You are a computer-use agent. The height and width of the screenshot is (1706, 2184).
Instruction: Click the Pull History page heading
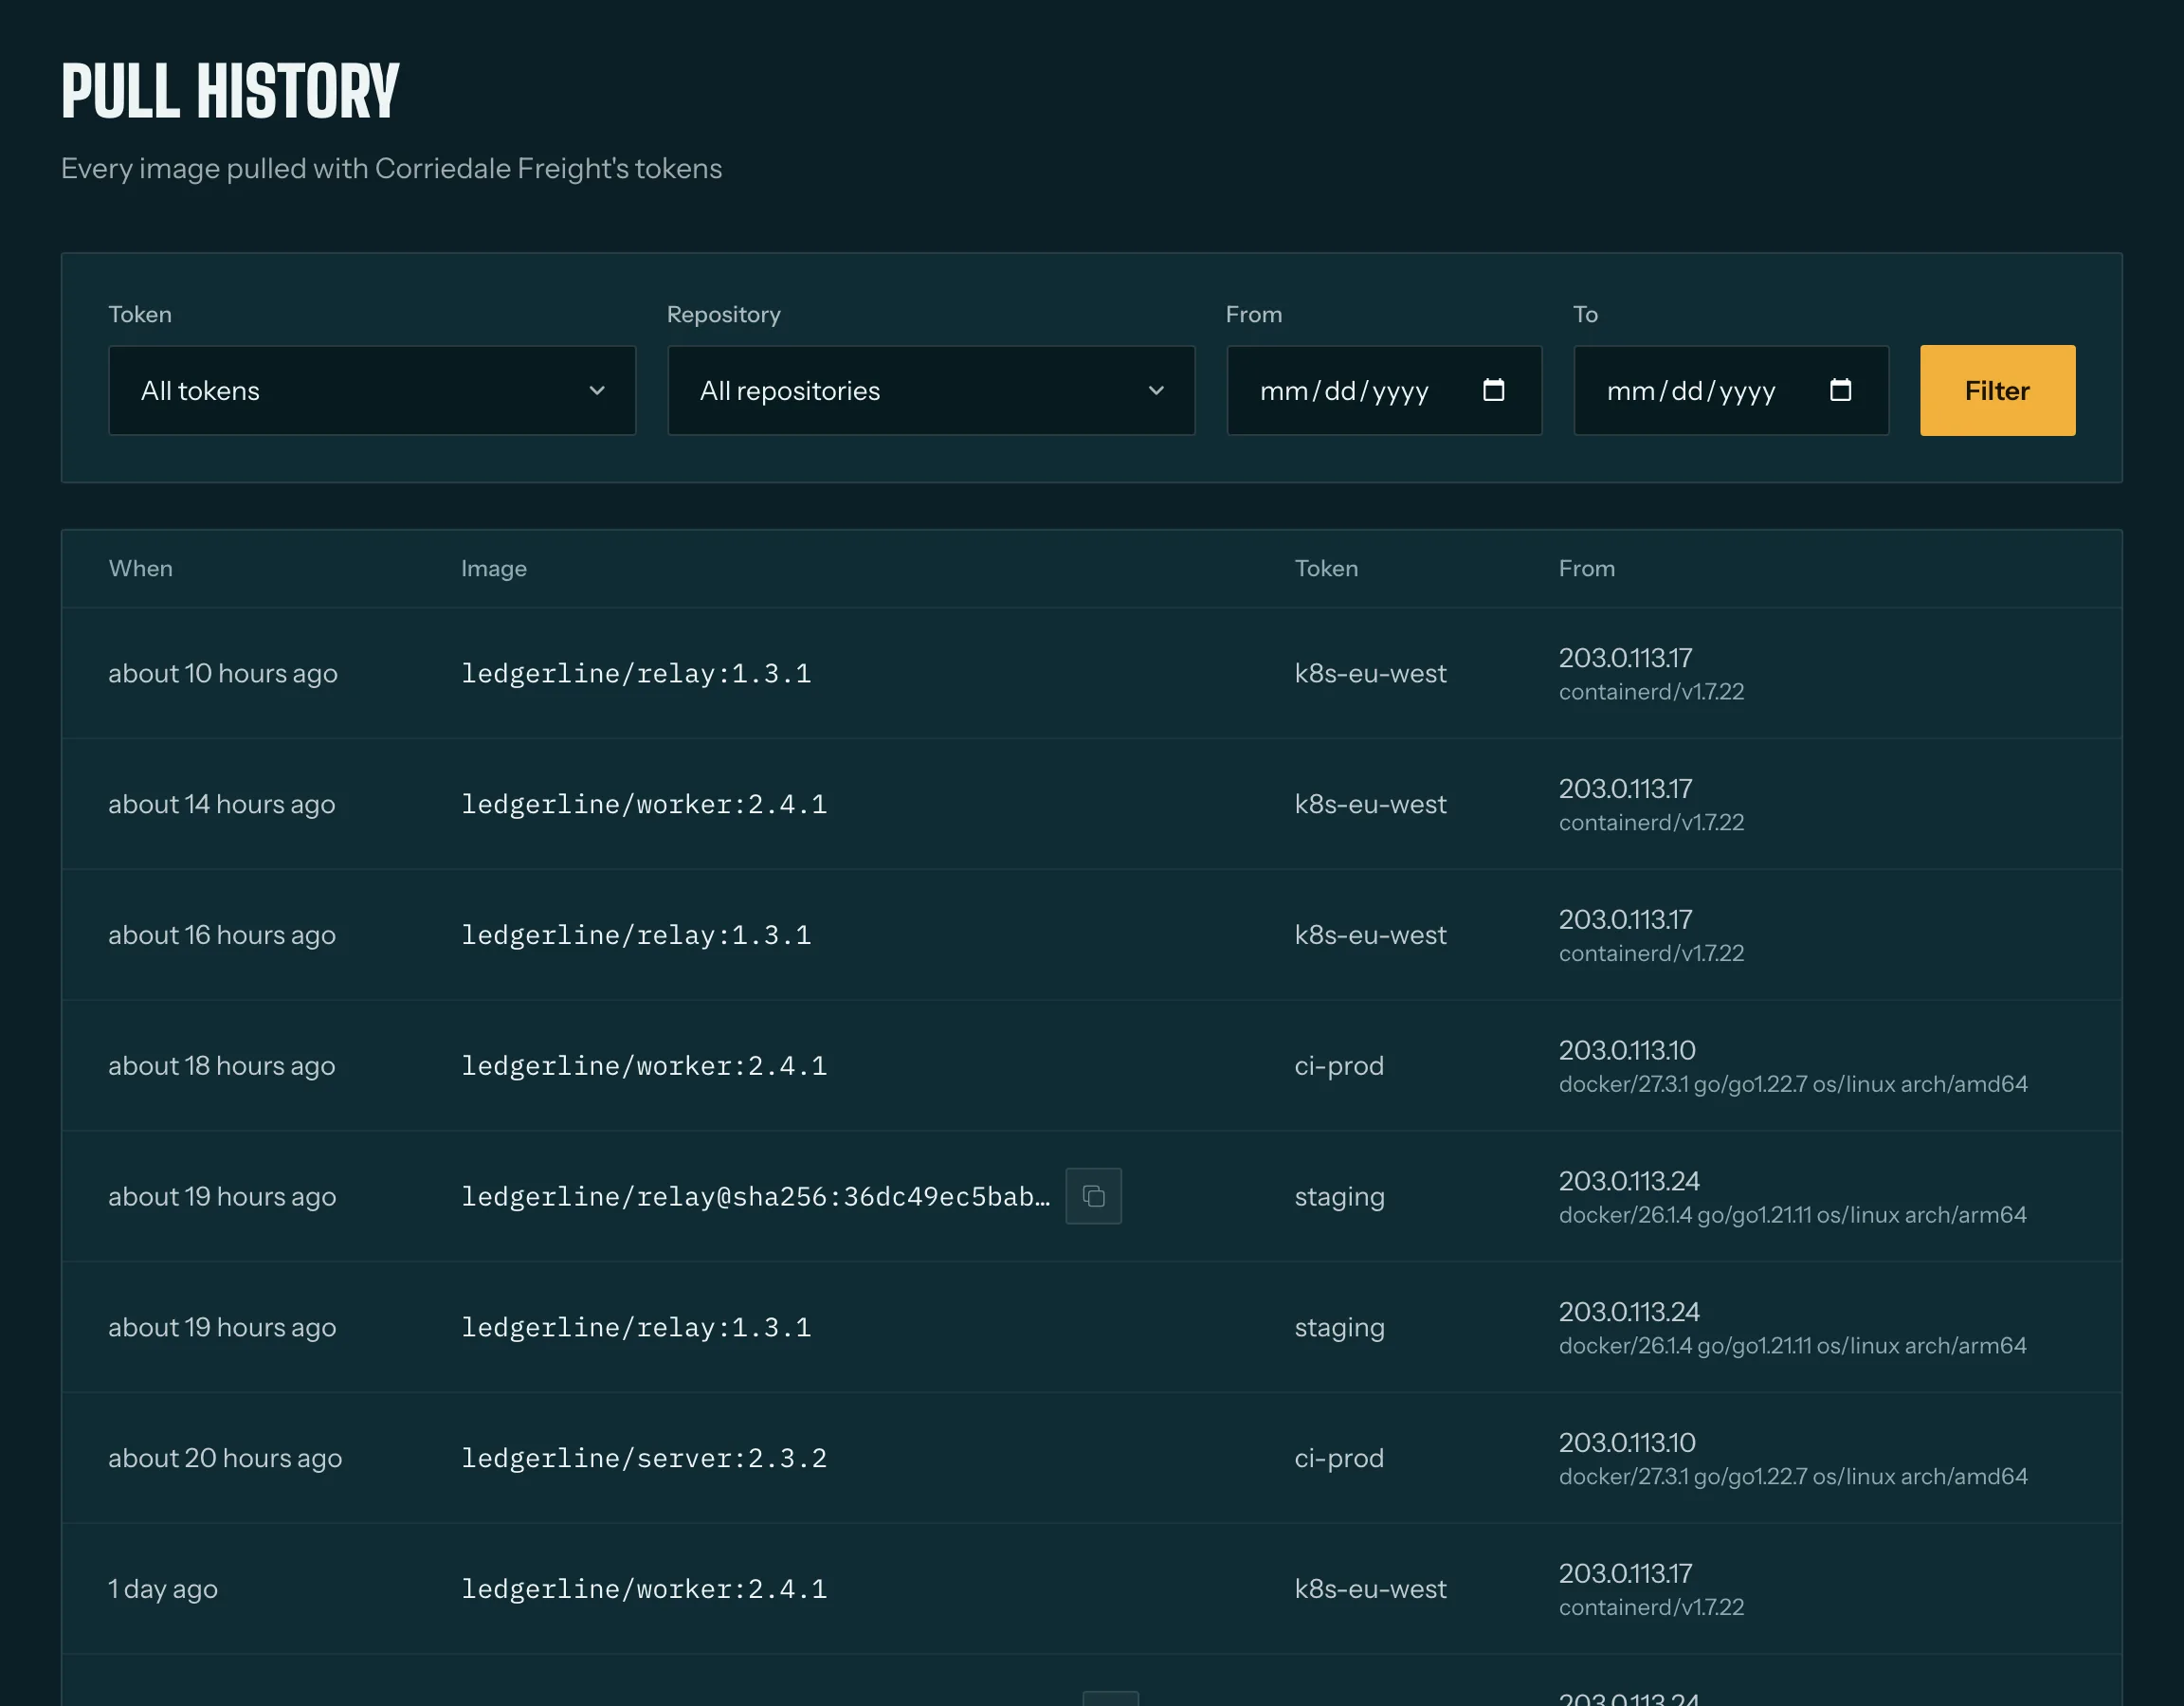(x=230, y=91)
